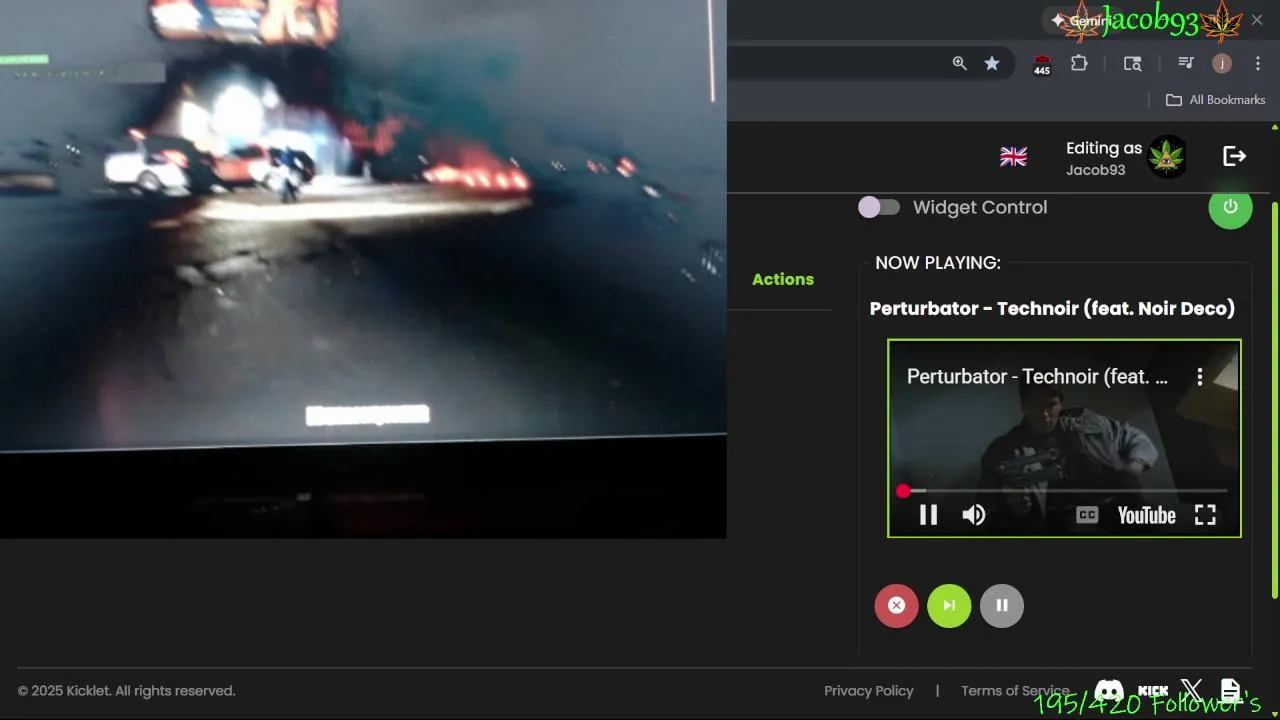Click the zoom magnifier icon in address bar
The height and width of the screenshot is (720, 1280).
(x=959, y=63)
